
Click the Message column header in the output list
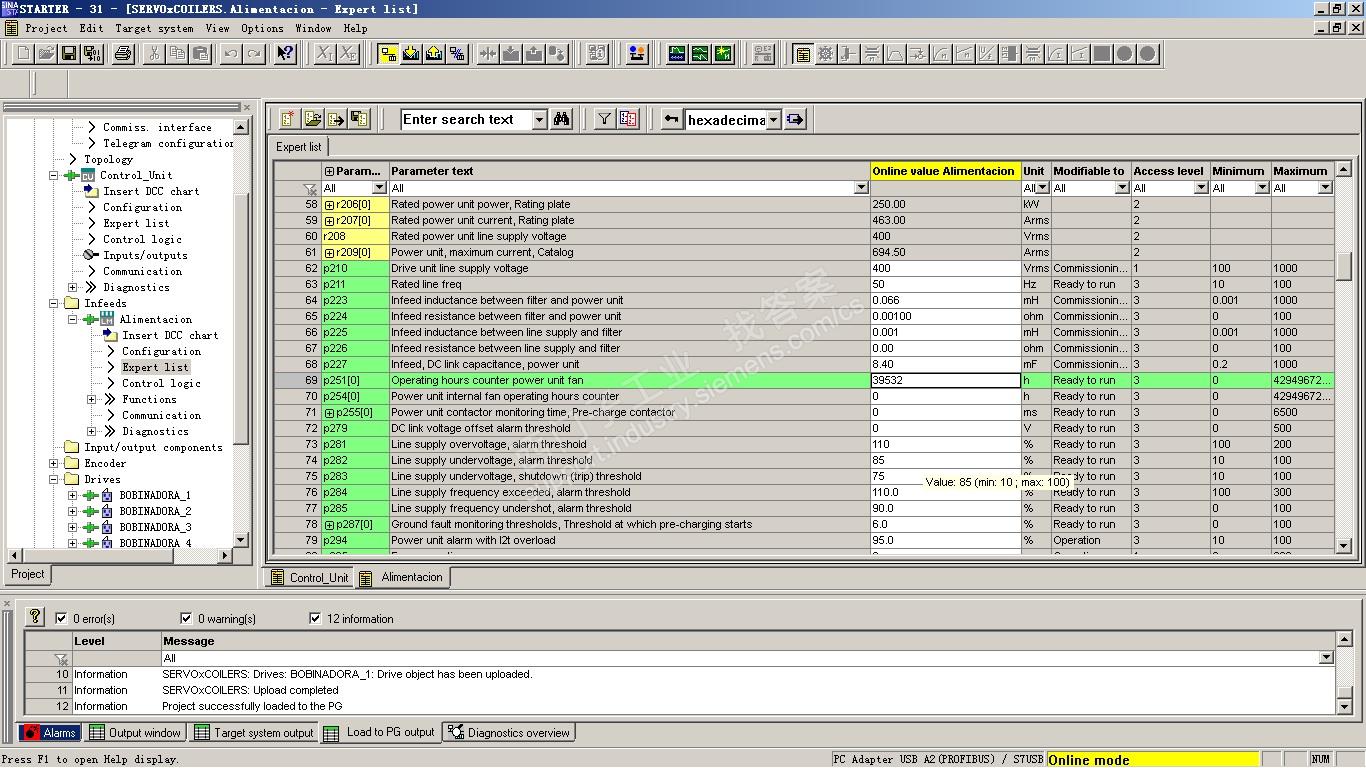point(748,641)
